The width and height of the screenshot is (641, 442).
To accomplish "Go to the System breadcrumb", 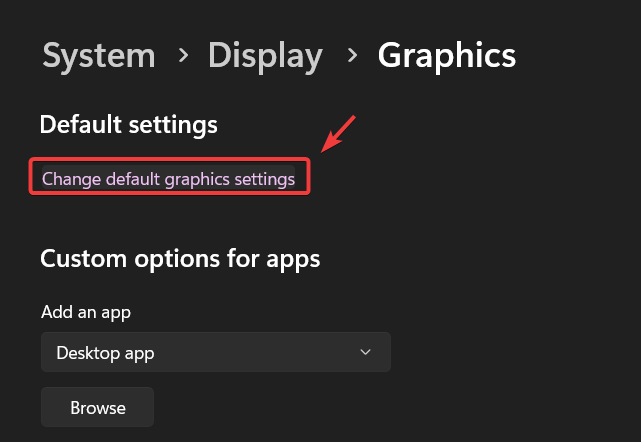I will tap(98, 55).
